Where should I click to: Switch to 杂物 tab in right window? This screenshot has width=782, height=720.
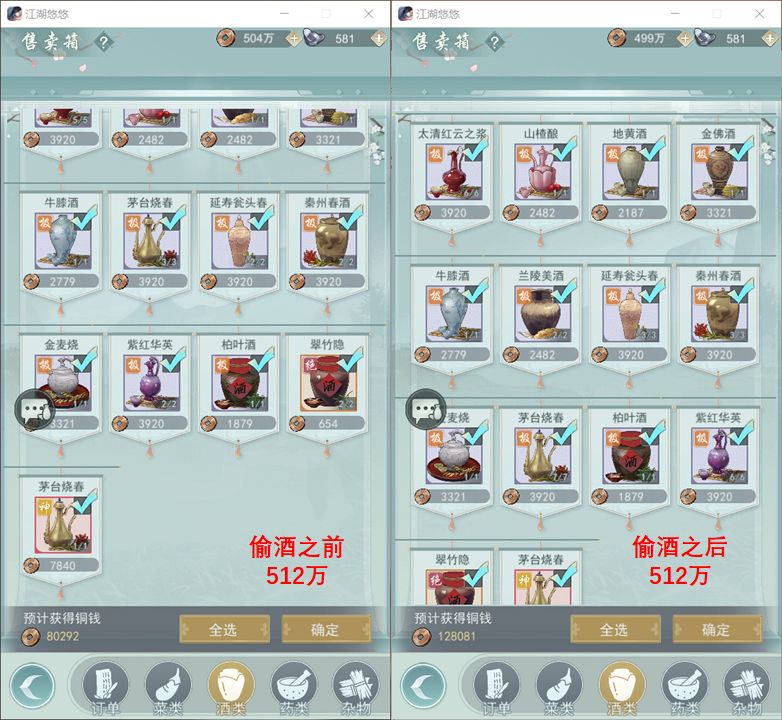[747, 688]
